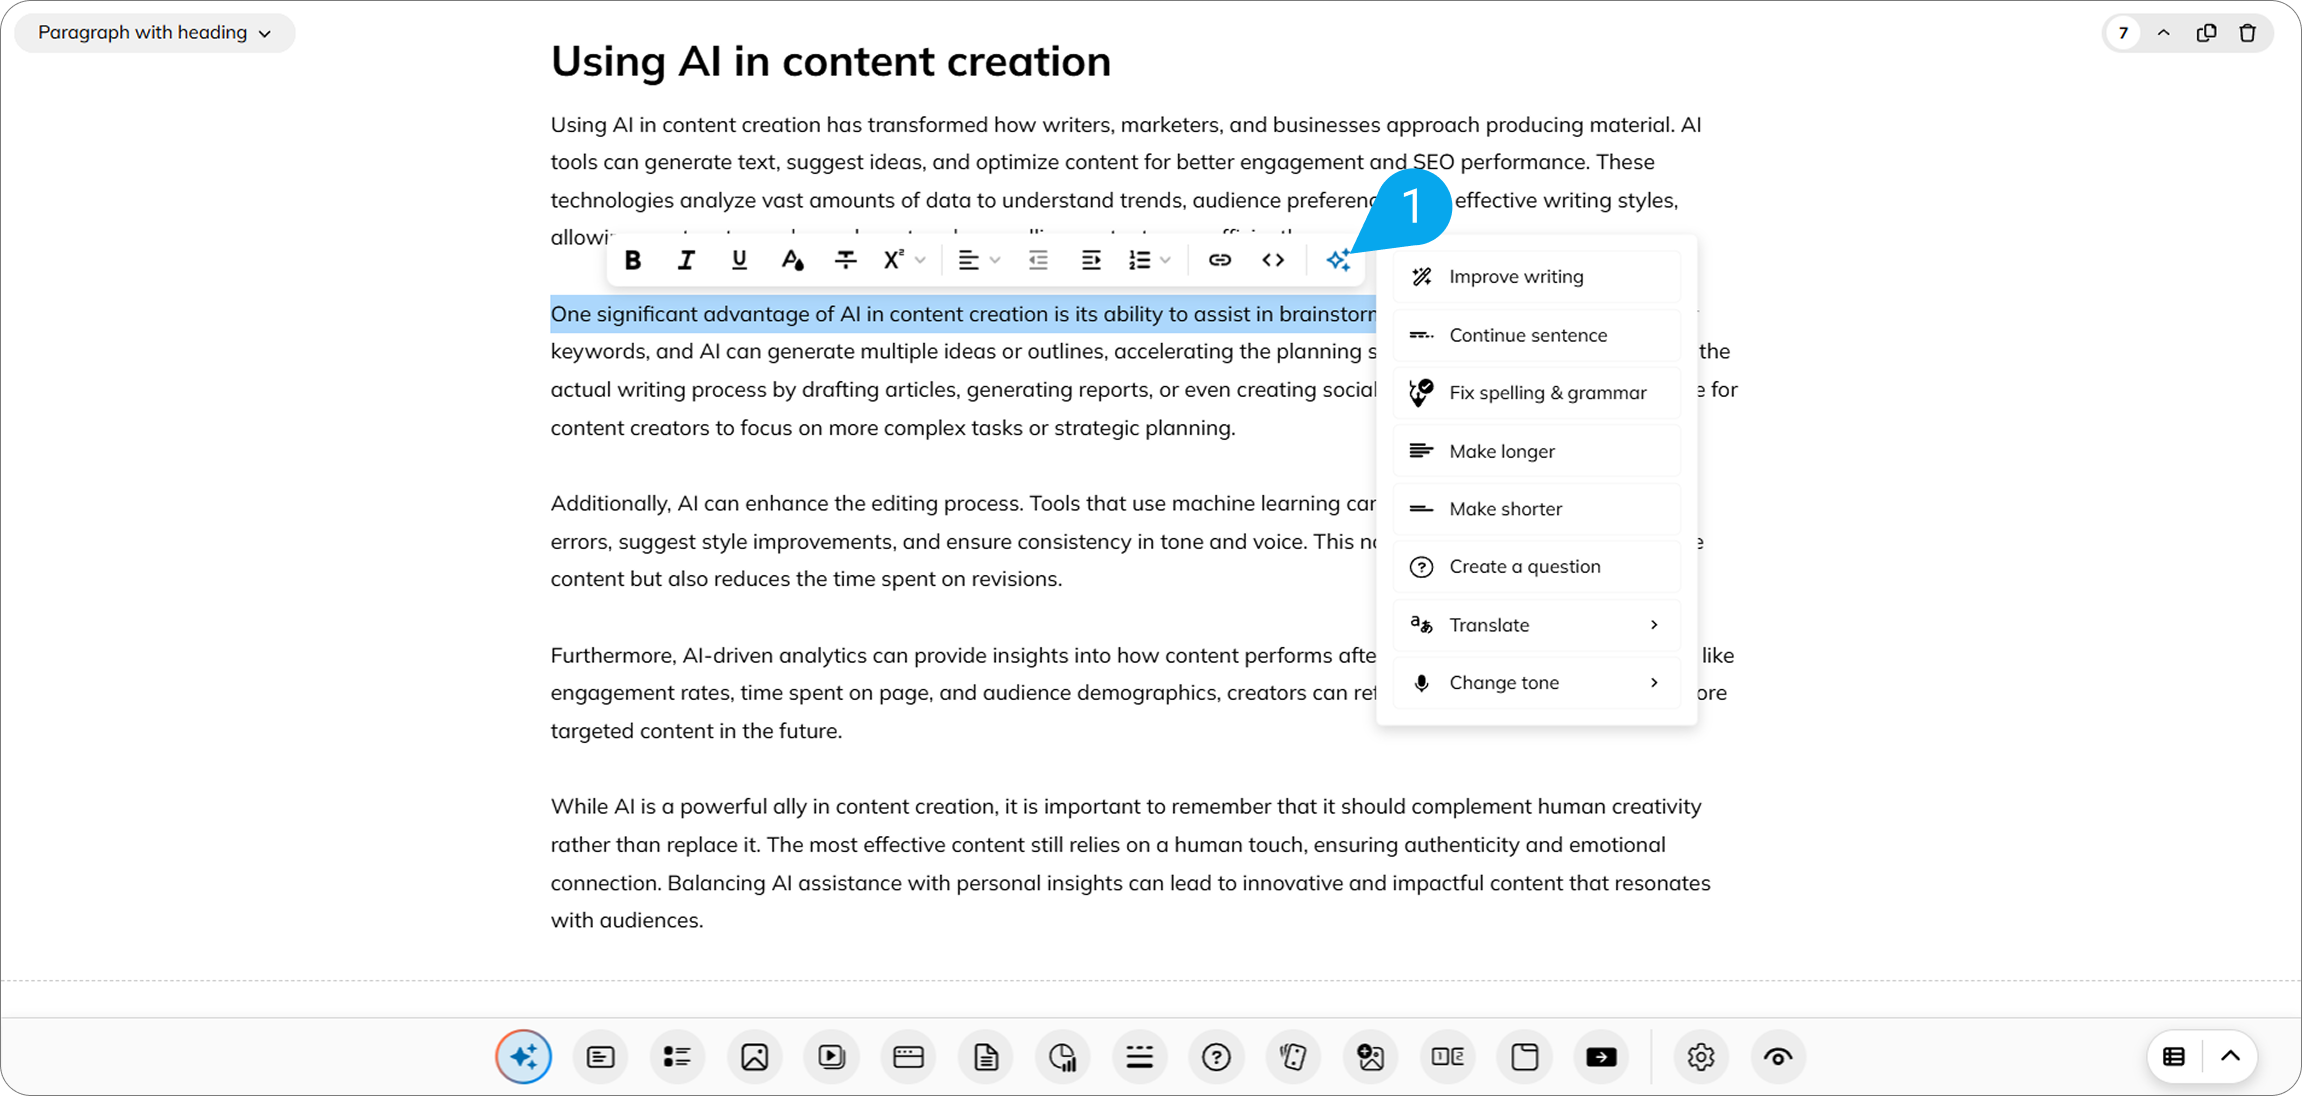Delete the block with the trash icon
Screen dimensions: 2302x1096
click(x=2249, y=32)
